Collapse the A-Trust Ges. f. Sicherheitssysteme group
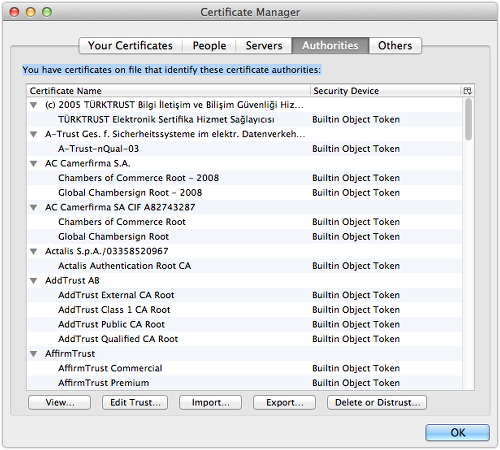This screenshot has height=450, width=500. click(33, 134)
